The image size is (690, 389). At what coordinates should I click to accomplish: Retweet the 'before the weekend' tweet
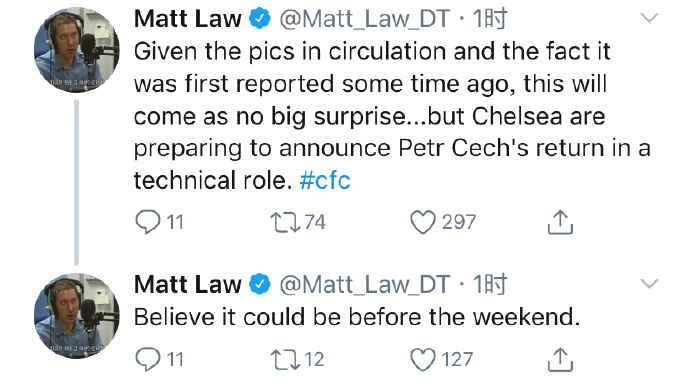[285, 359]
